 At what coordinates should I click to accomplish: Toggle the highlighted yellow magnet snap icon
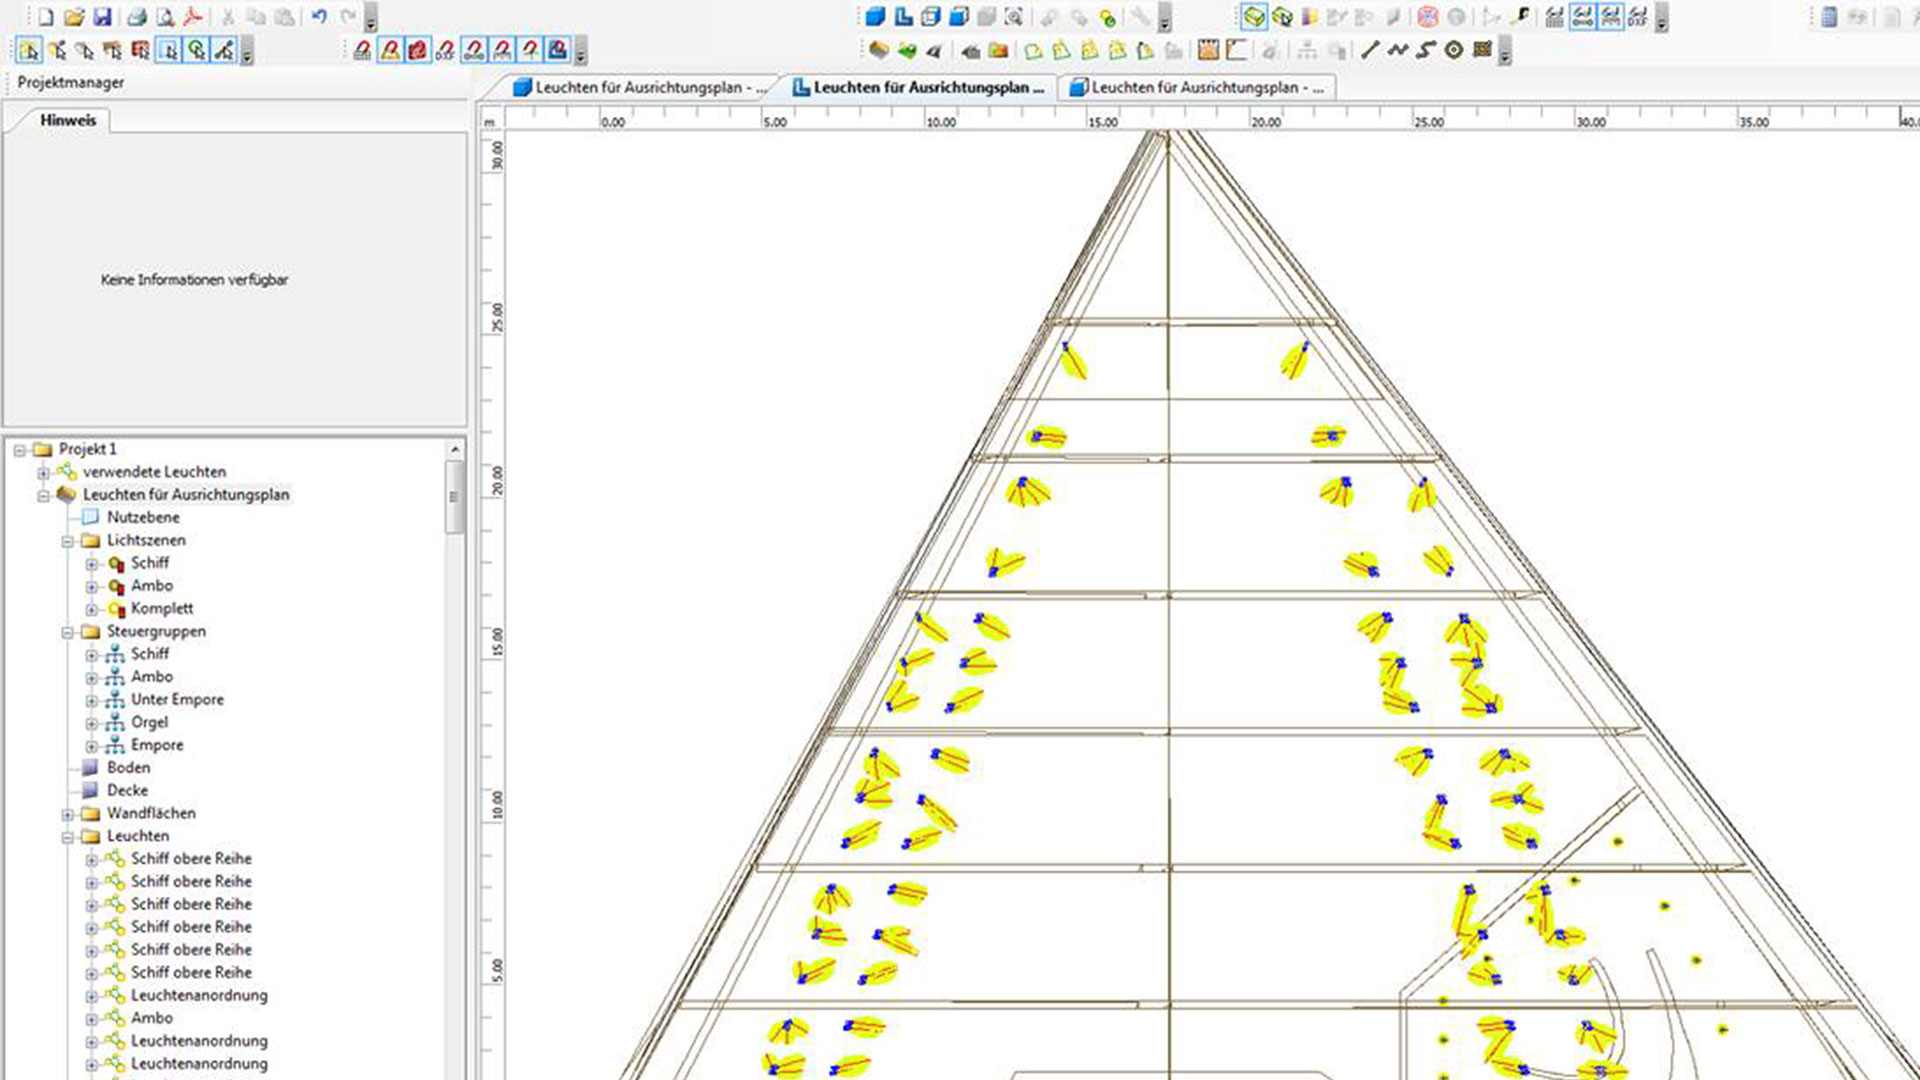[x=390, y=50]
